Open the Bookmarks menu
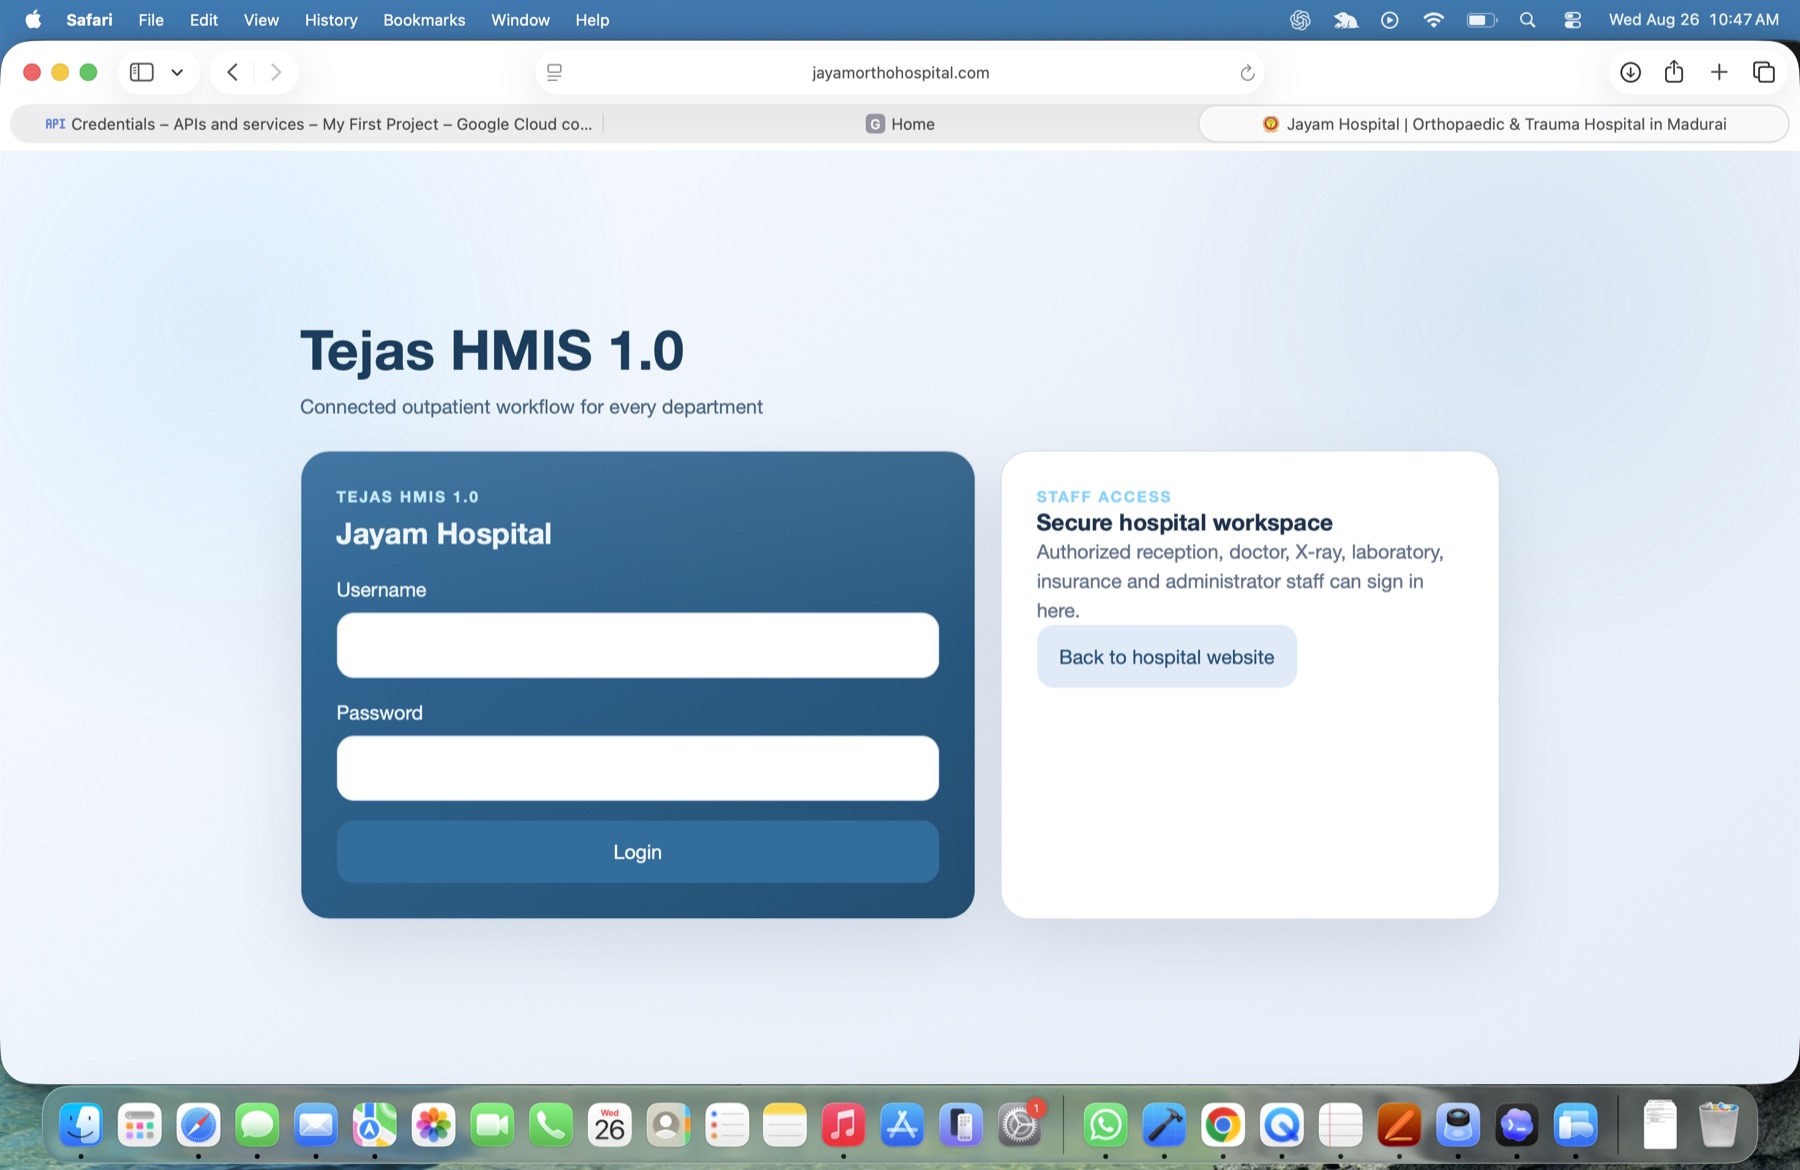 (424, 20)
